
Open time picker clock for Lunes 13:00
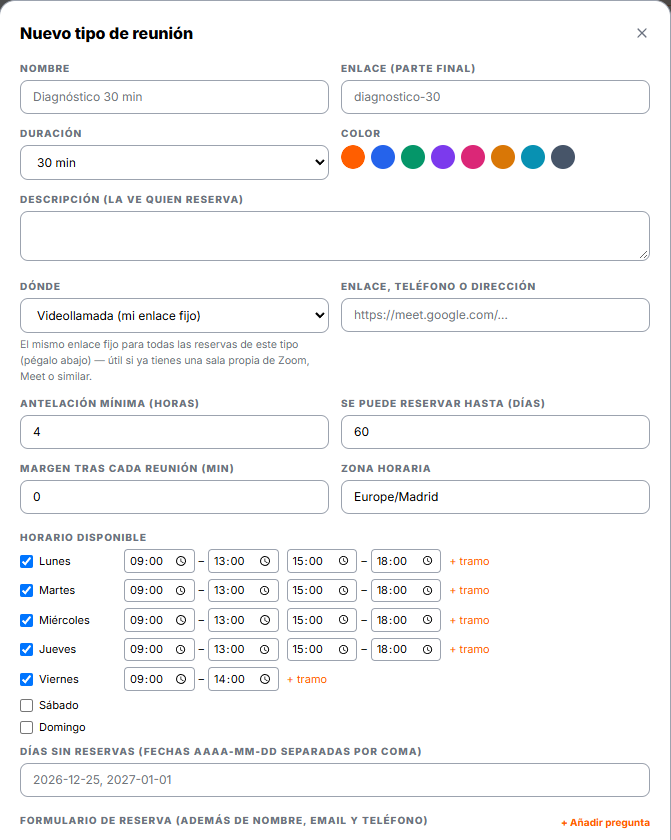pos(265,561)
